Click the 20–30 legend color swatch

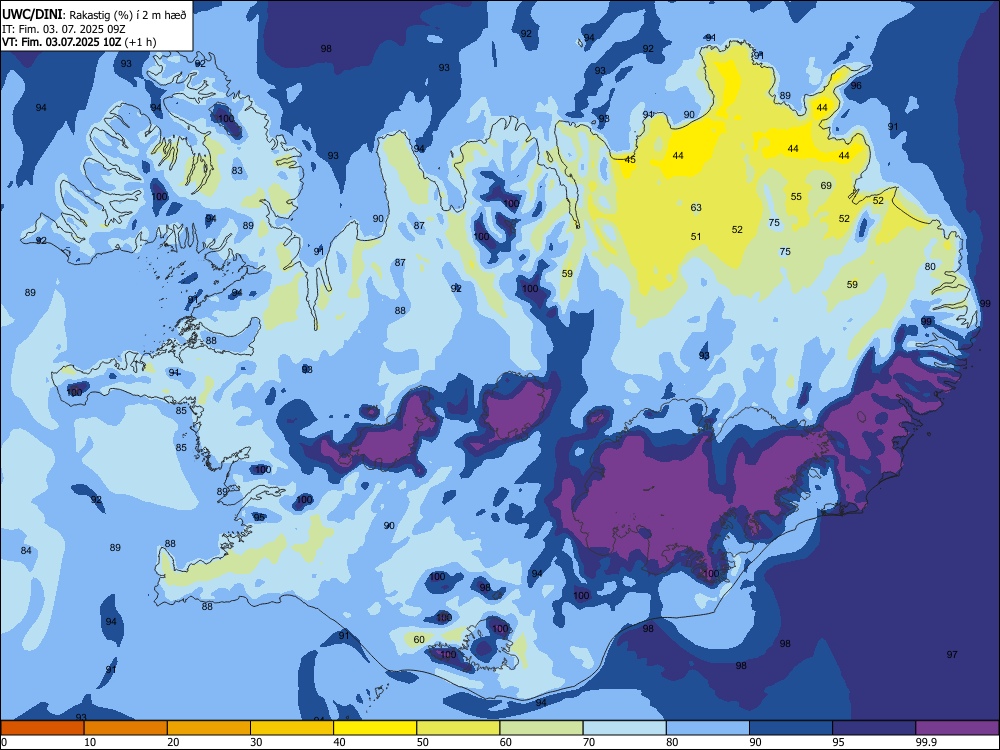click(x=209, y=728)
